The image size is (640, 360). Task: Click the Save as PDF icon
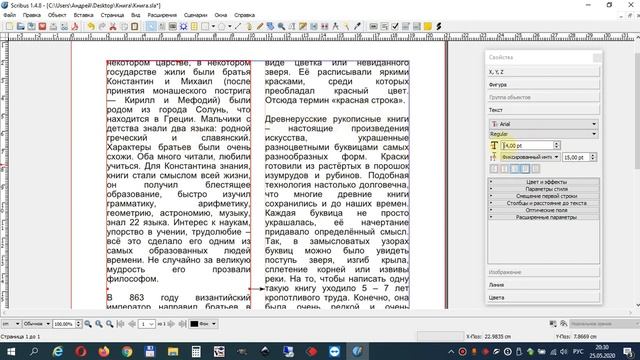click(75, 27)
